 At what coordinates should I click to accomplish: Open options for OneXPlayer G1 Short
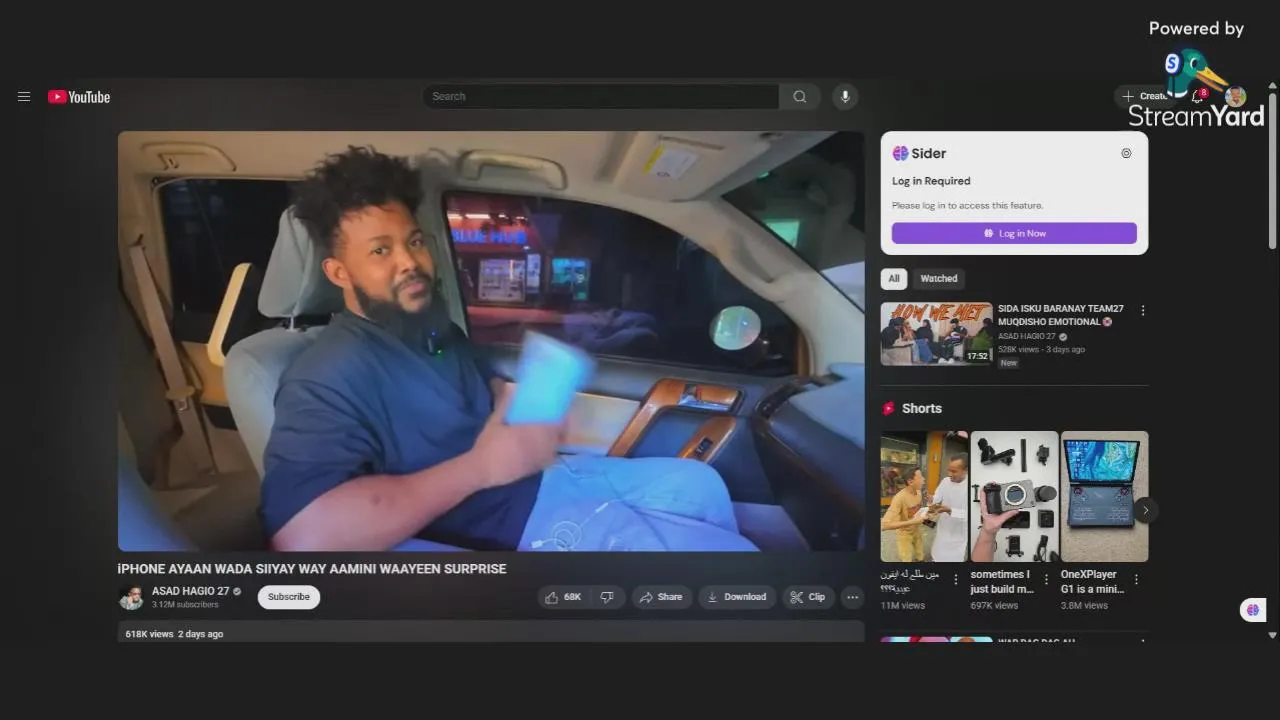click(x=1136, y=579)
